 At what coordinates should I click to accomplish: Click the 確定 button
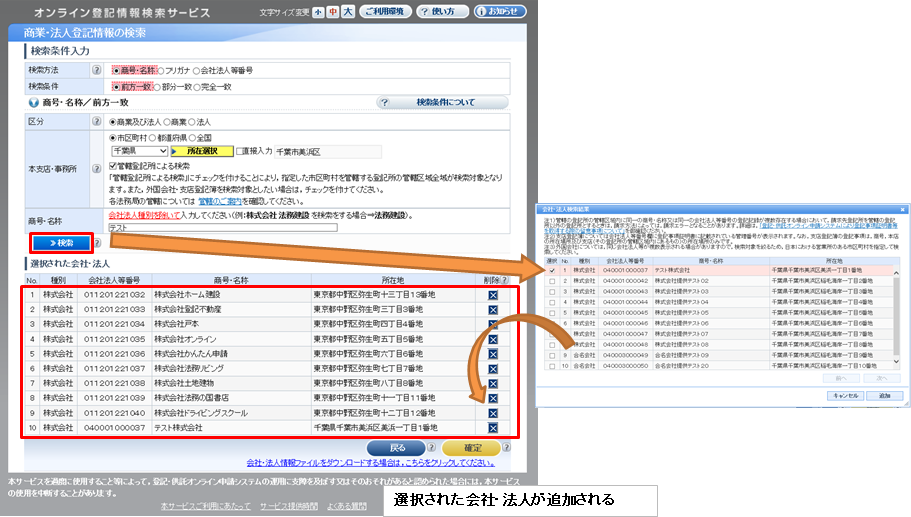[x=471, y=448]
